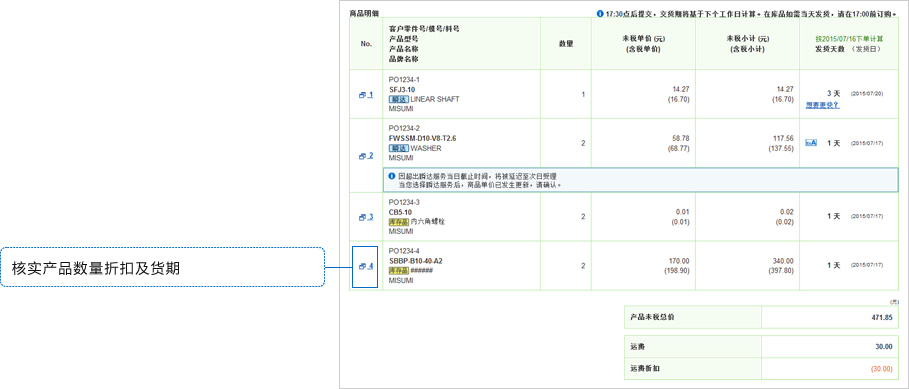This screenshot has width=909, height=389.
Task: Click the 产品未税总价 label
Action: pos(652,317)
